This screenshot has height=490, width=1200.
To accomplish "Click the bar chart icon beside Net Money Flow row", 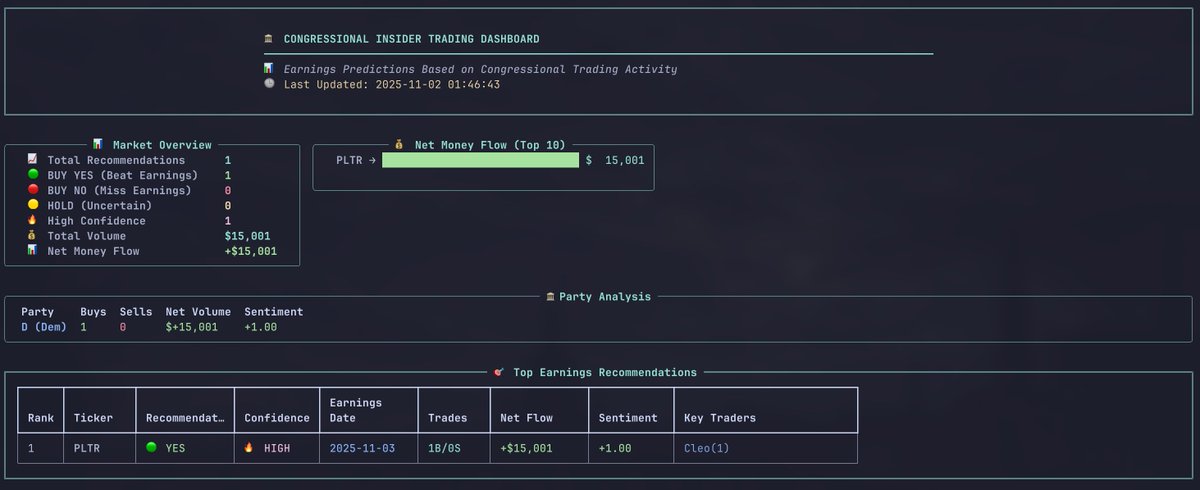I will click(x=32, y=251).
